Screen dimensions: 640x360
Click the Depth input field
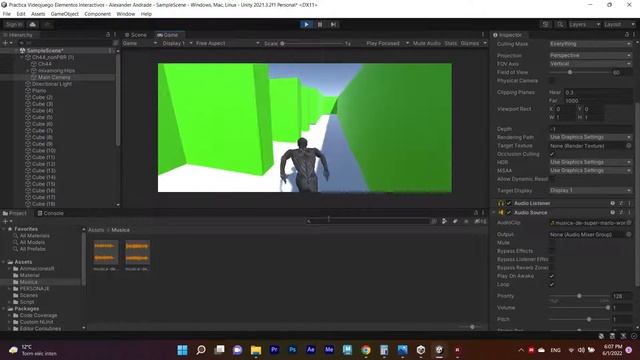(x=590, y=129)
